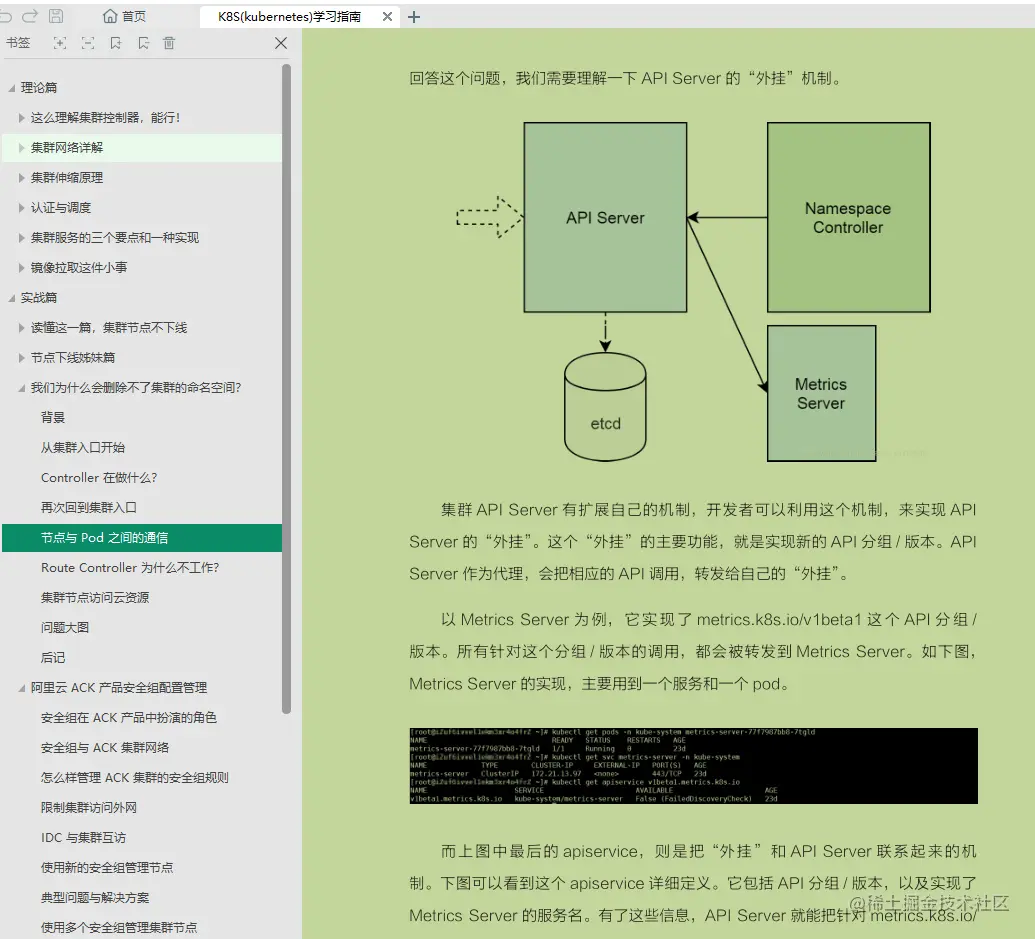Open 背景 bookmark
Image resolution: width=1035 pixels, height=939 pixels.
click(x=53, y=418)
